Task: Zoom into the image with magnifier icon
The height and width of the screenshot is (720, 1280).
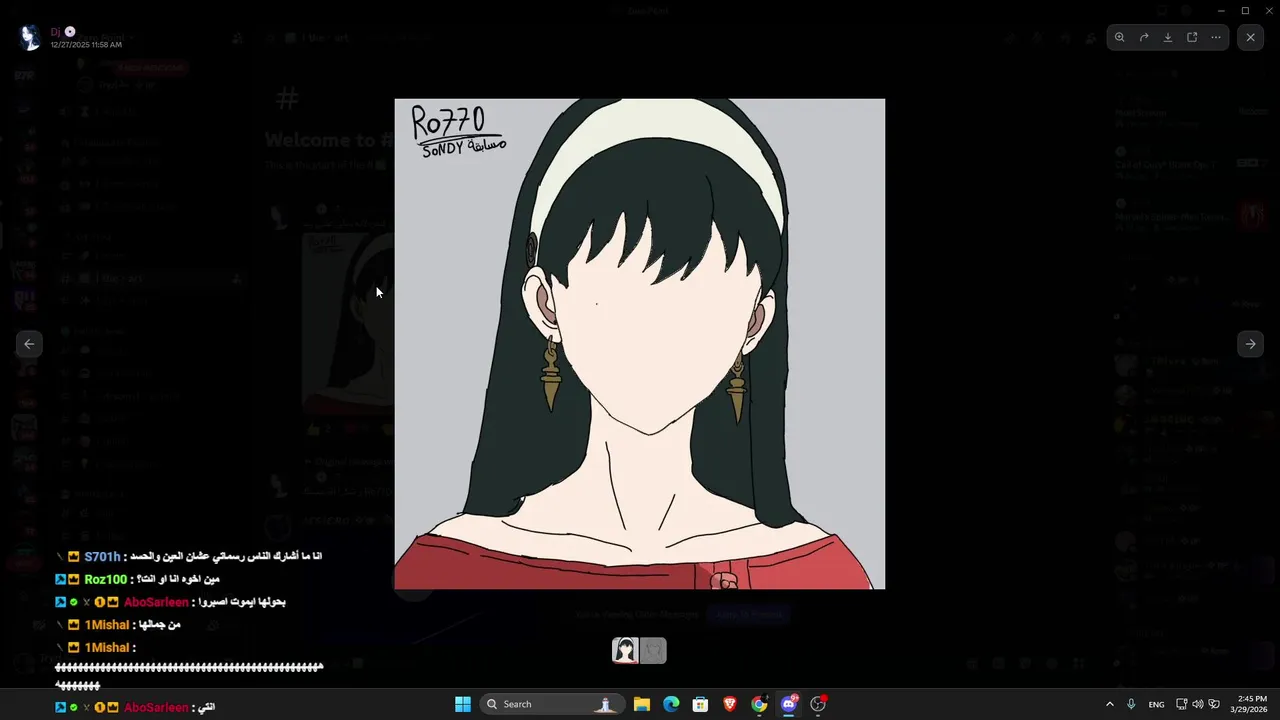Action: [x=1120, y=37]
